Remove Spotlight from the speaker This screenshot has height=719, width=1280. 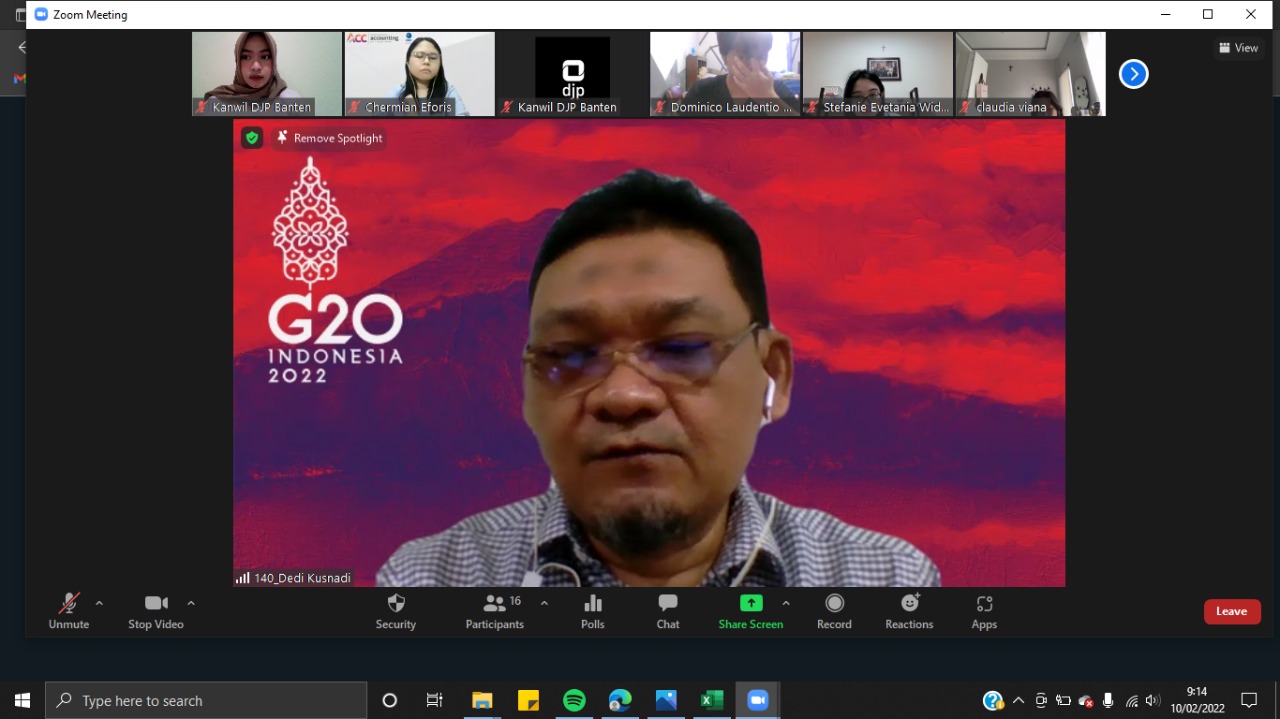pyautogui.click(x=329, y=138)
